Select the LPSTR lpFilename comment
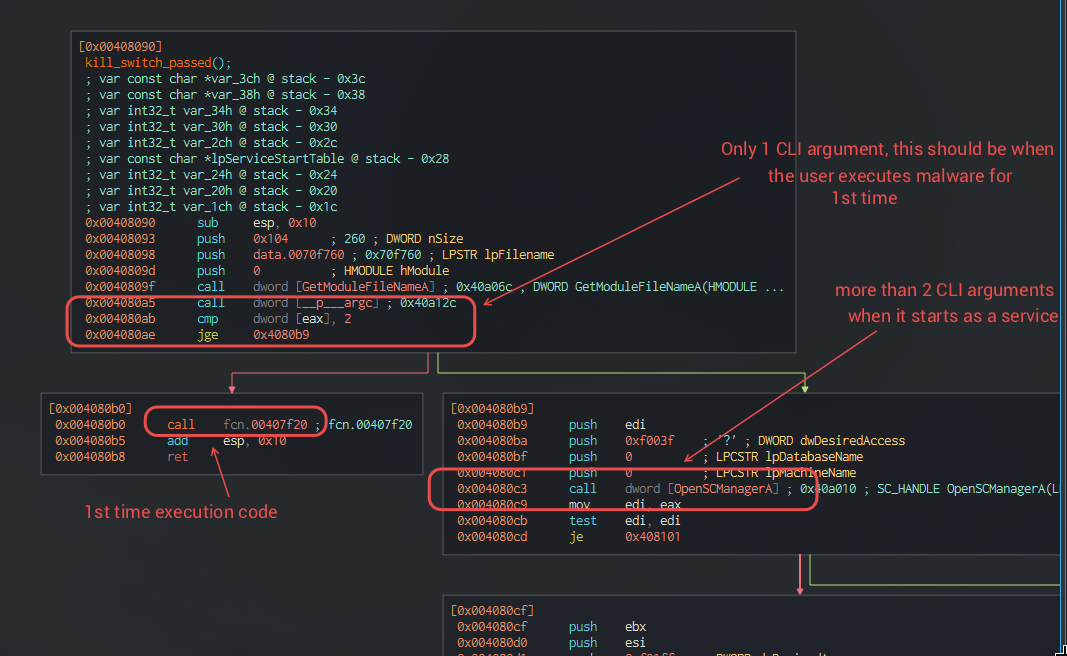This screenshot has height=656, width=1067. pyautogui.click(x=498, y=255)
